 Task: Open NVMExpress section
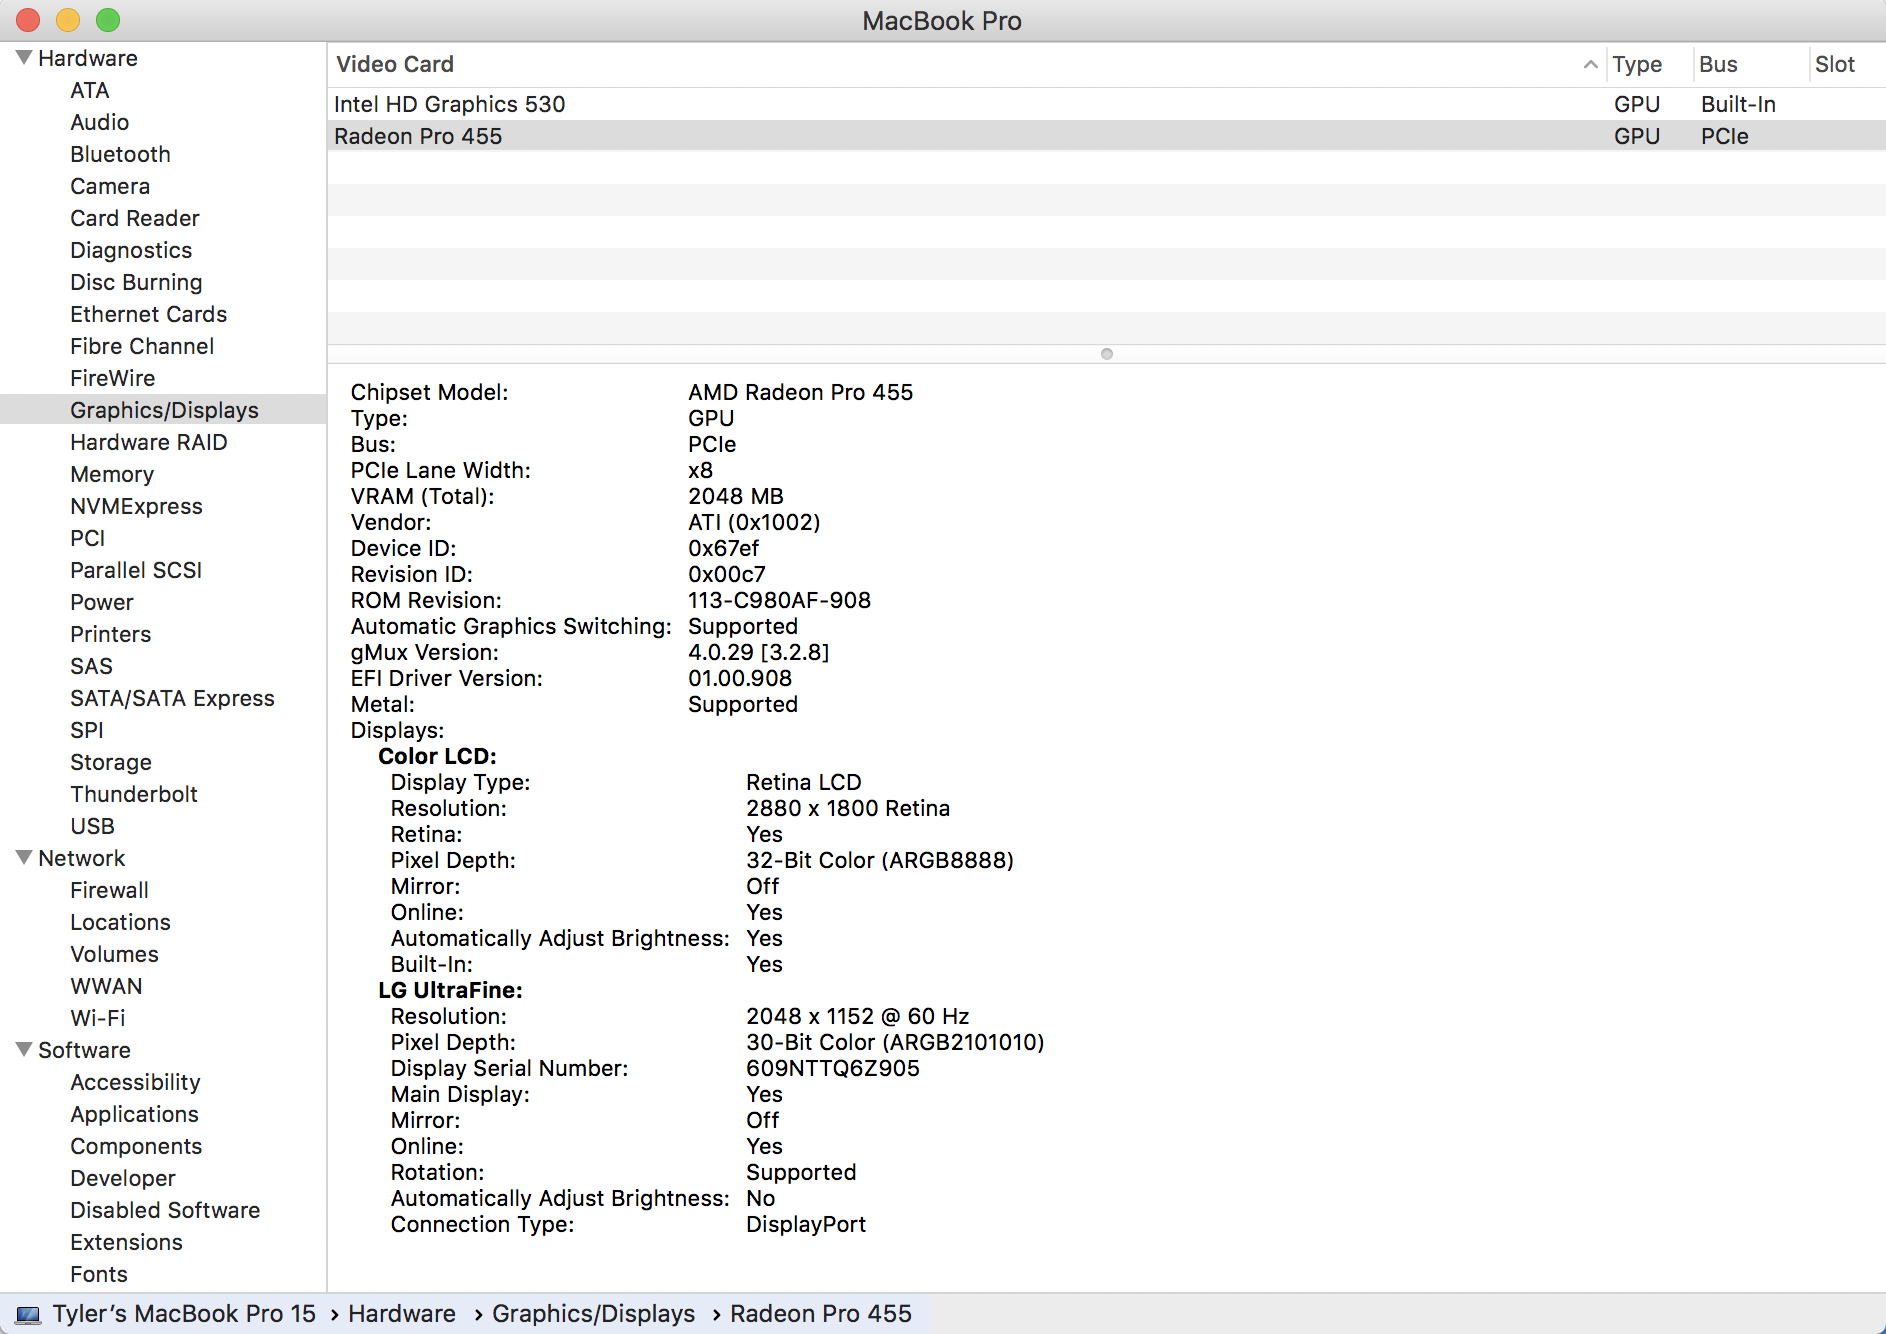pyautogui.click(x=136, y=506)
